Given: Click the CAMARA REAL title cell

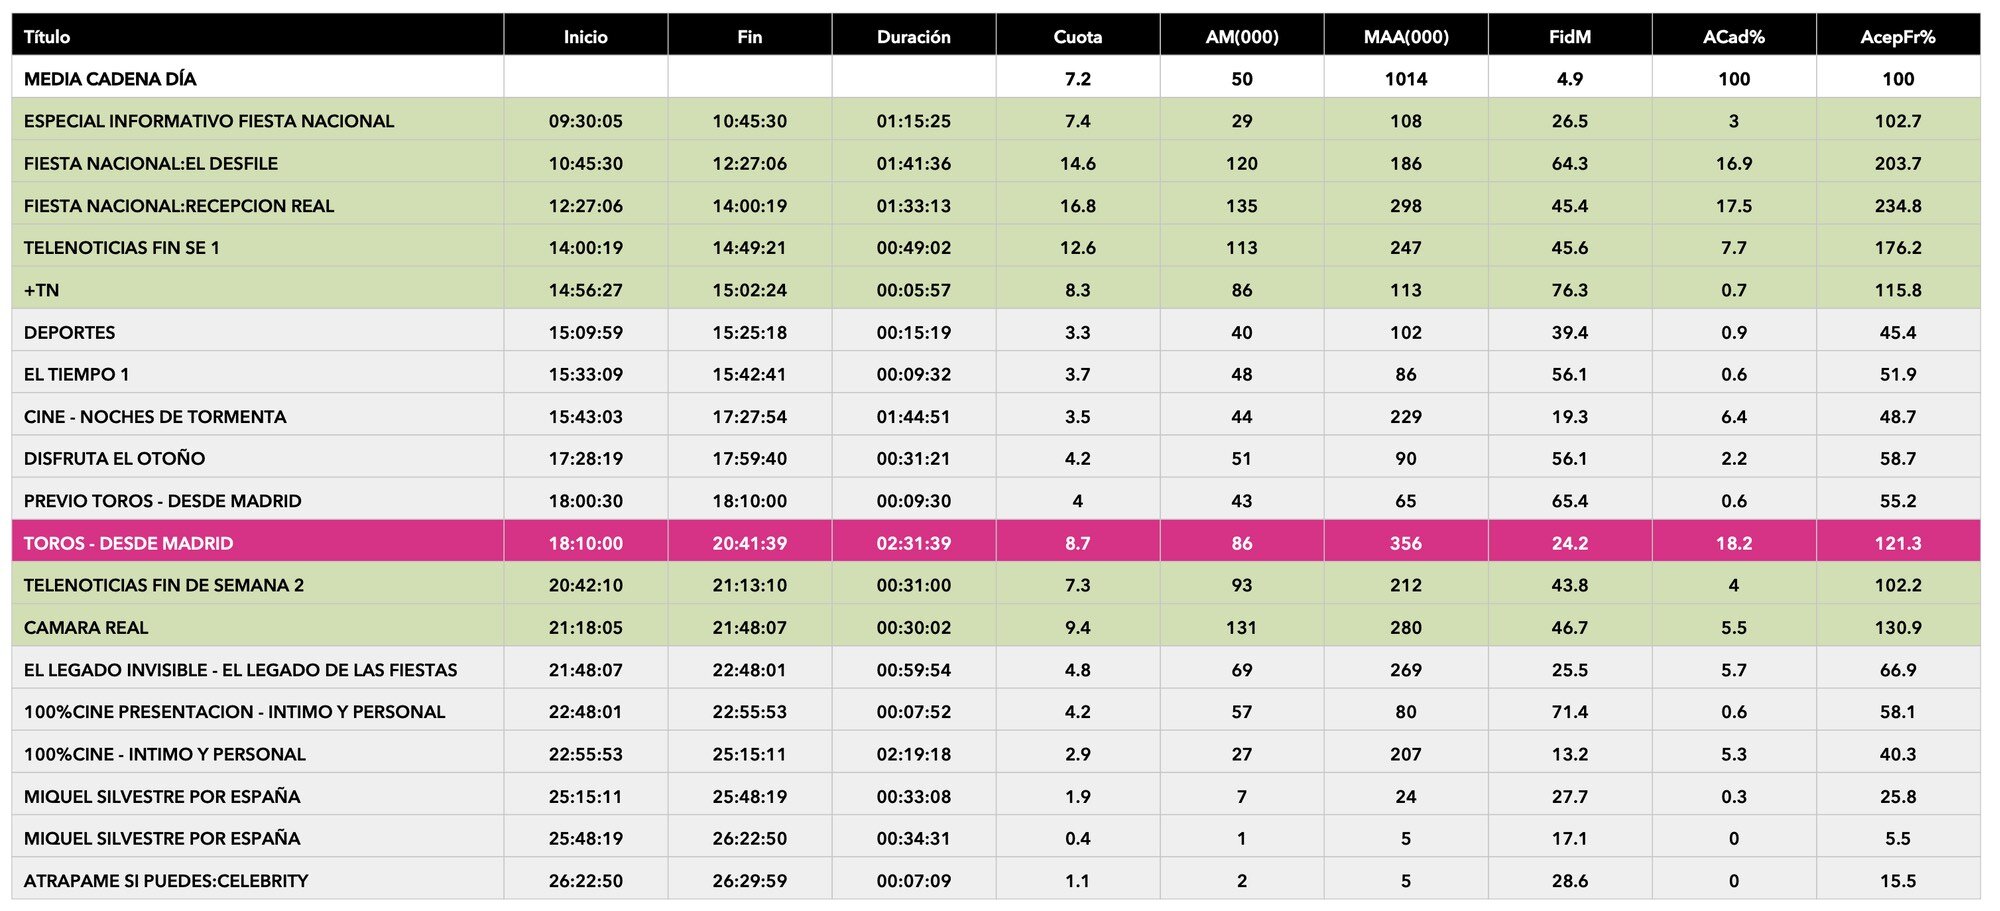Looking at the screenshot, I should [86, 628].
